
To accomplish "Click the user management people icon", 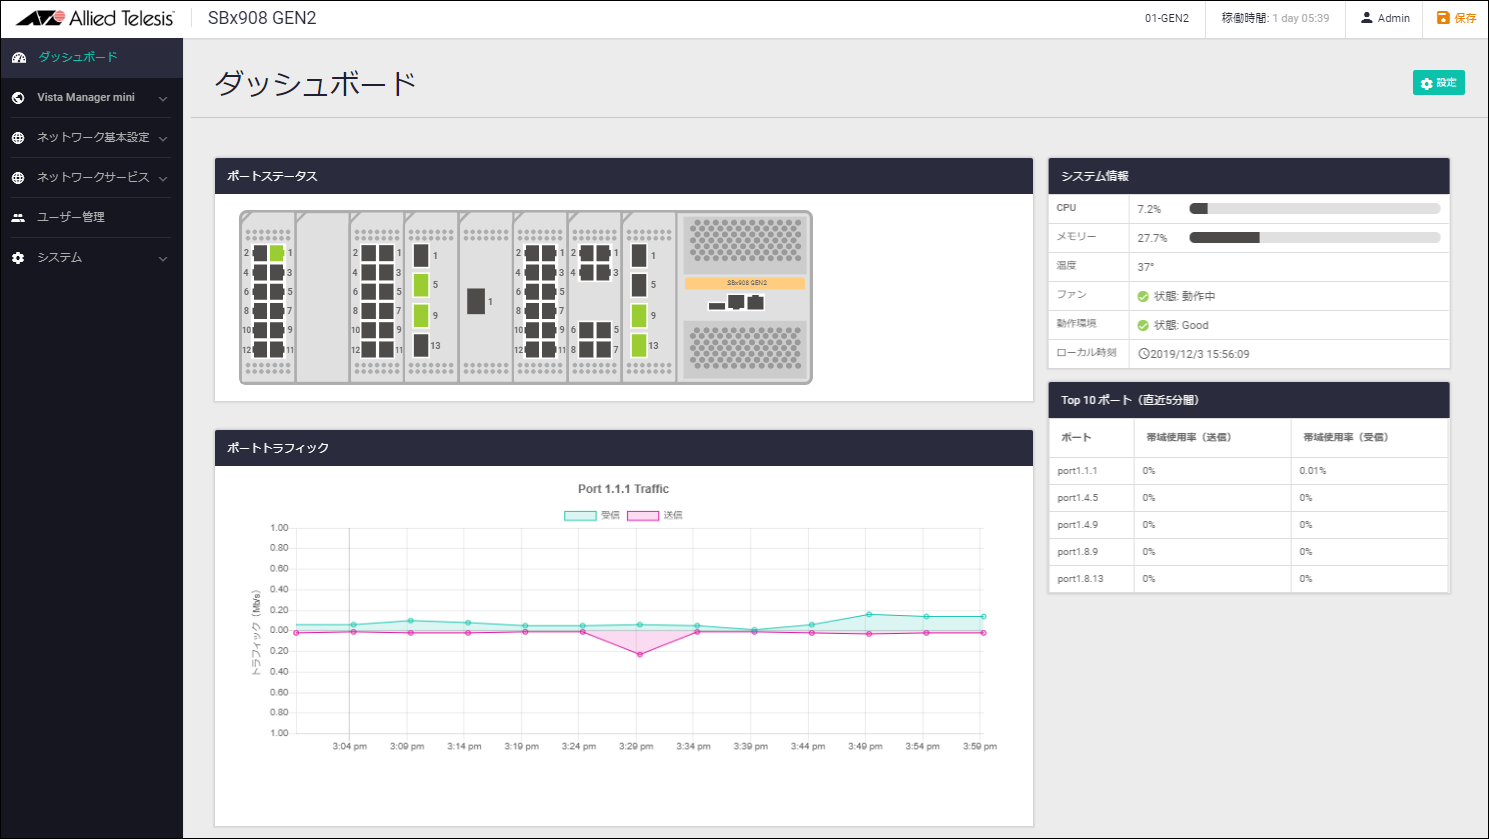I will [x=18, y=217].
